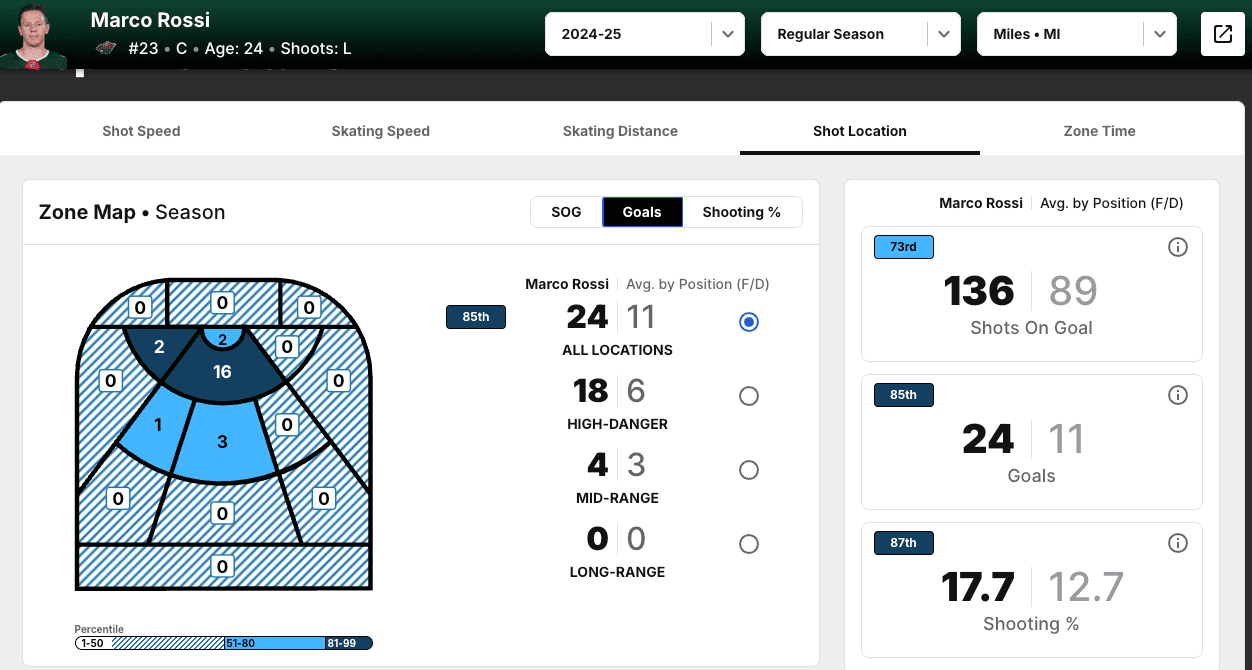
Task: Show SOG on the zone map
Action: point(566,212)
